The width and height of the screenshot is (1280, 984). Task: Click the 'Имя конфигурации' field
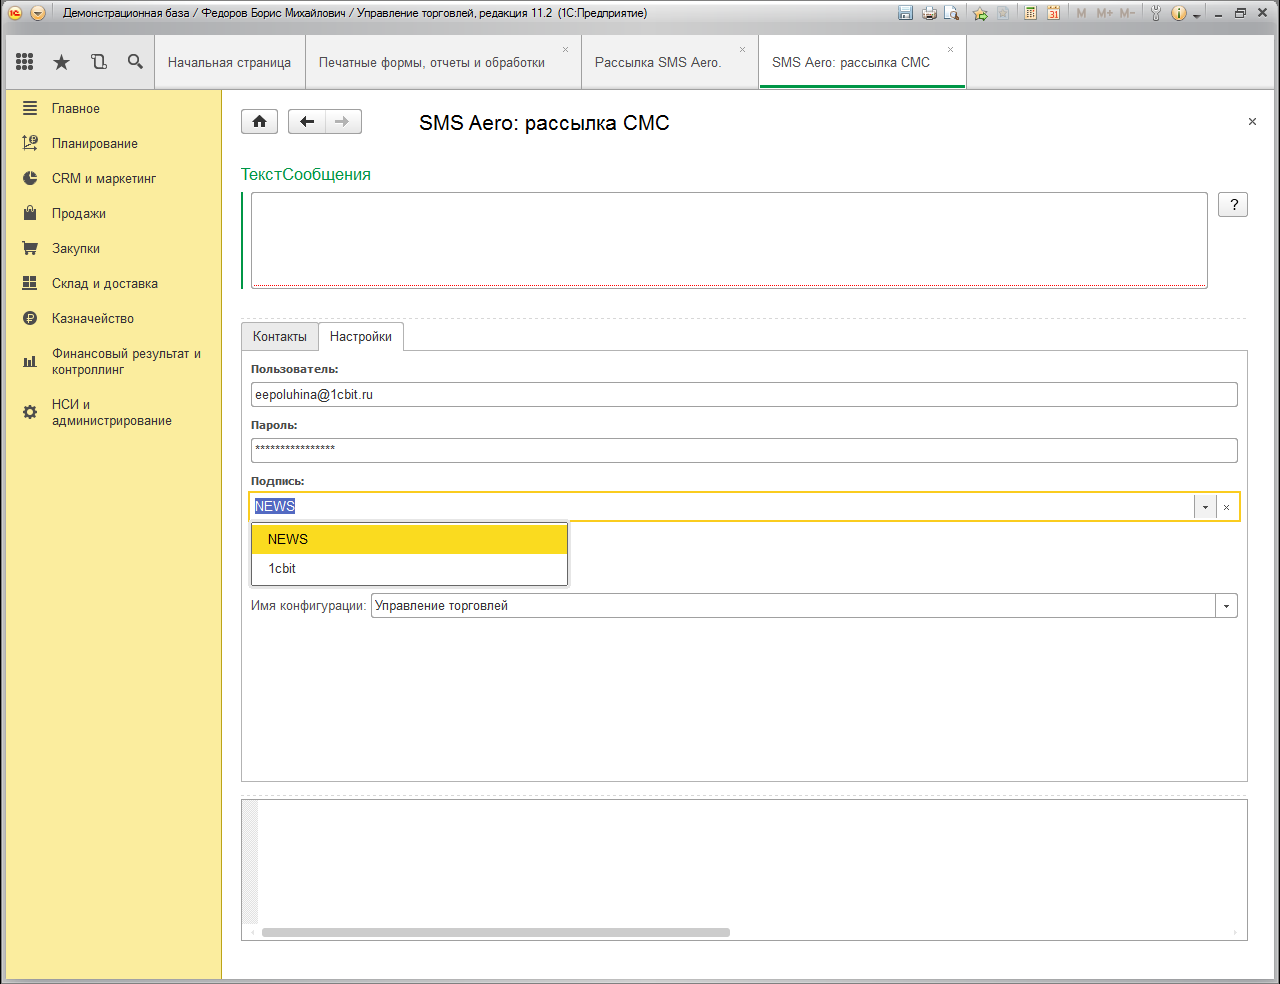[794, 606]
